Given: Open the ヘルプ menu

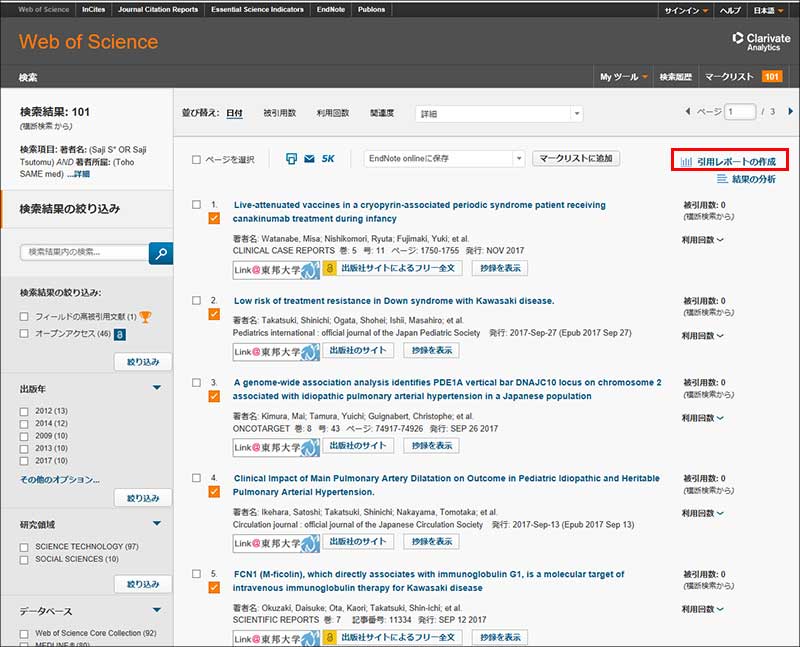Looking at the screenshot, I should [x=730, y=10].
